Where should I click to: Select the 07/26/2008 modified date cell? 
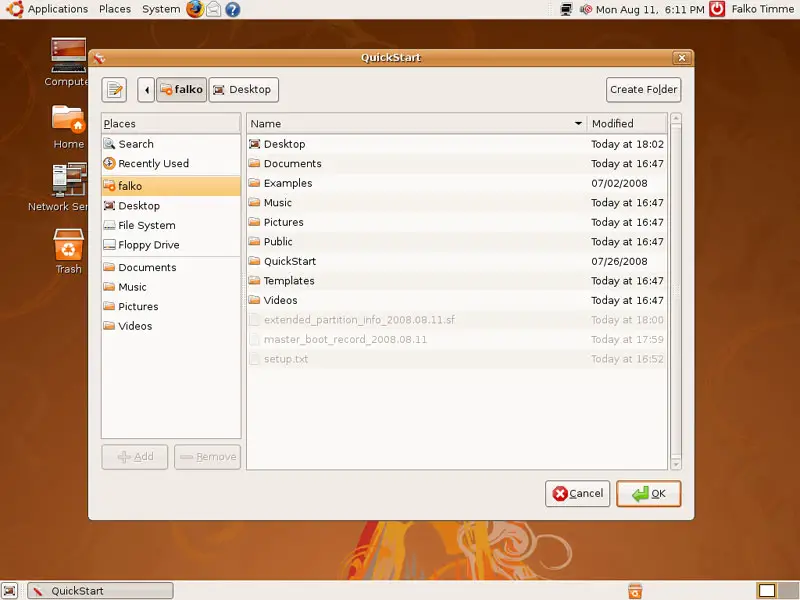point(619,261)
